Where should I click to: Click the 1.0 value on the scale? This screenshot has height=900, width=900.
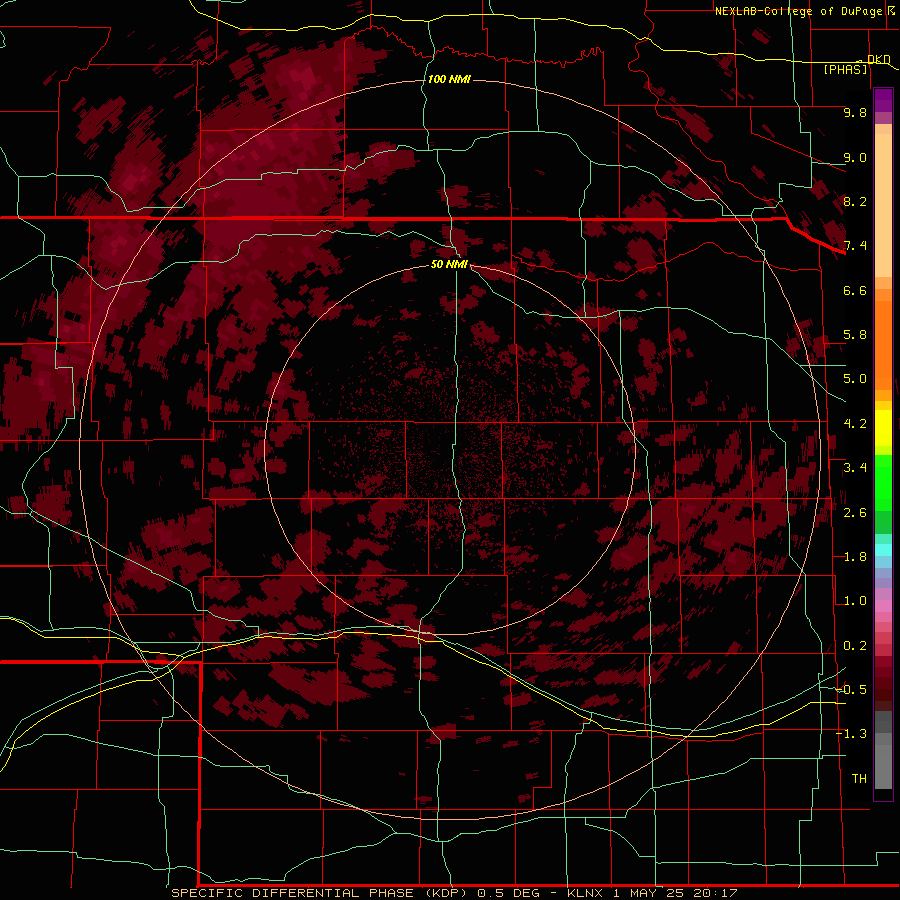855,601
